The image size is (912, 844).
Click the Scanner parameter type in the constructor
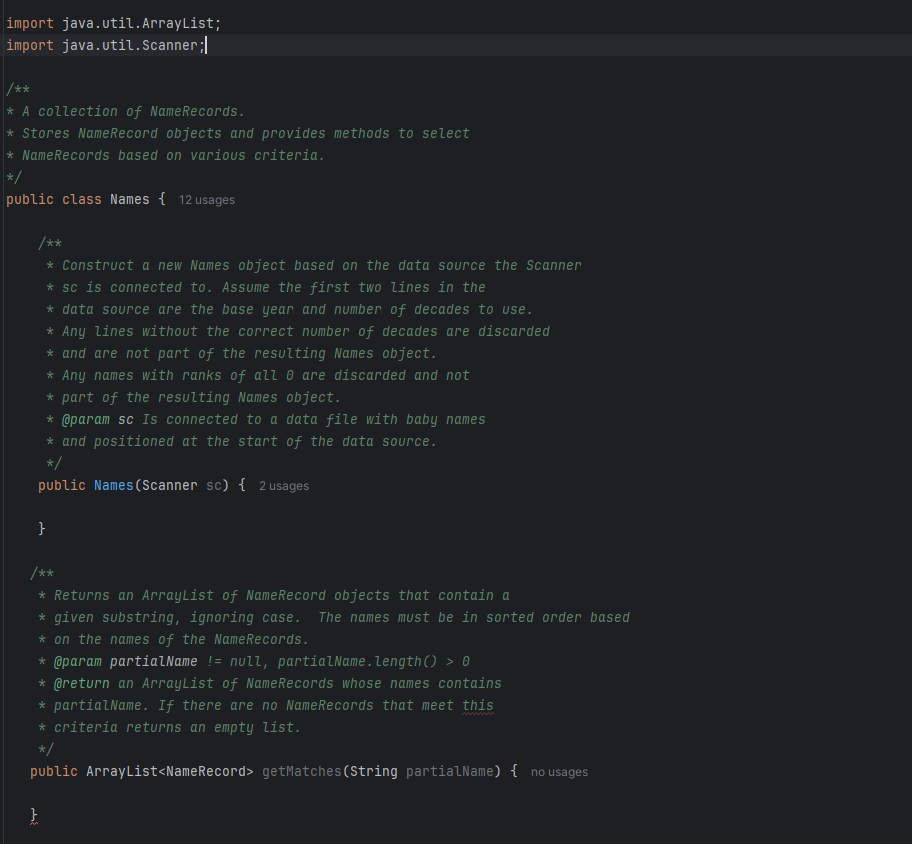pos(170,485)
